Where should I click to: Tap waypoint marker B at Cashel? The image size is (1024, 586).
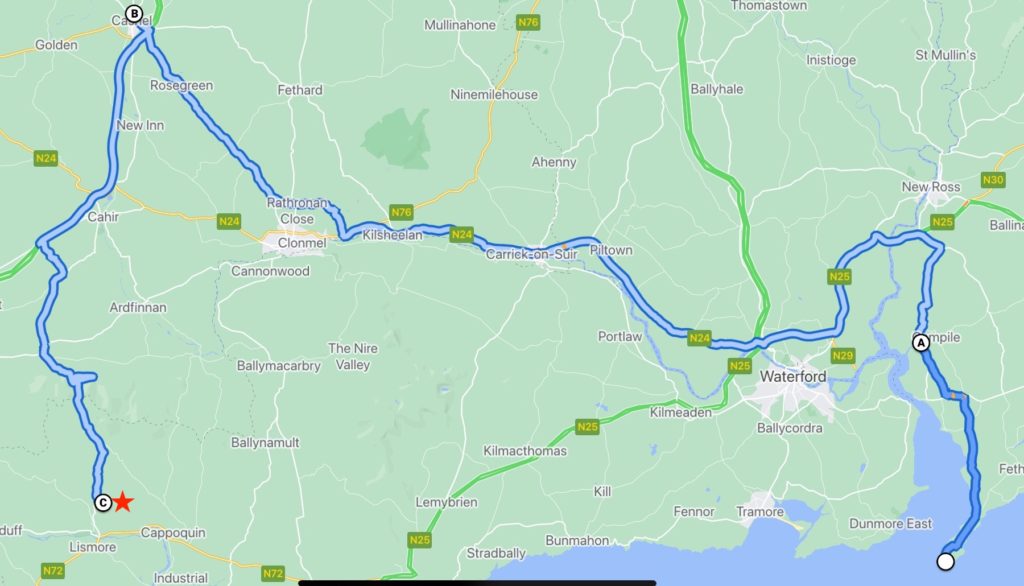(134, 14)
